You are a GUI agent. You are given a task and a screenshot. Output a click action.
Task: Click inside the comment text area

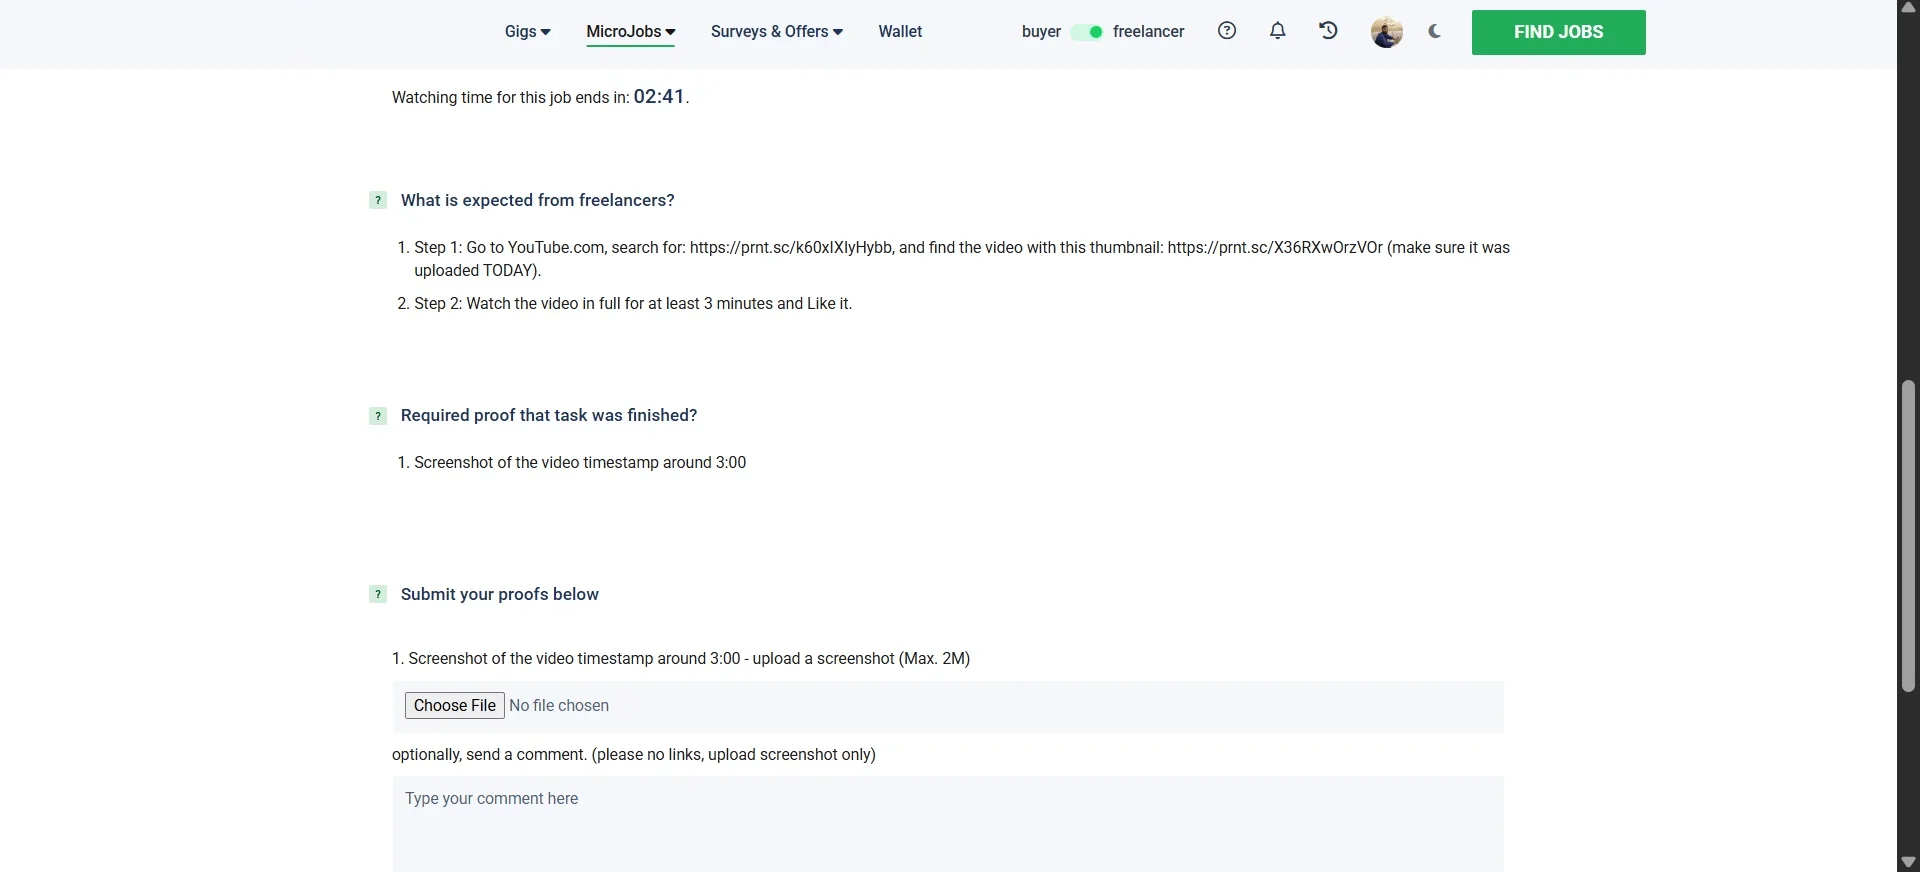pyautogui.click(x=948, y=824)
